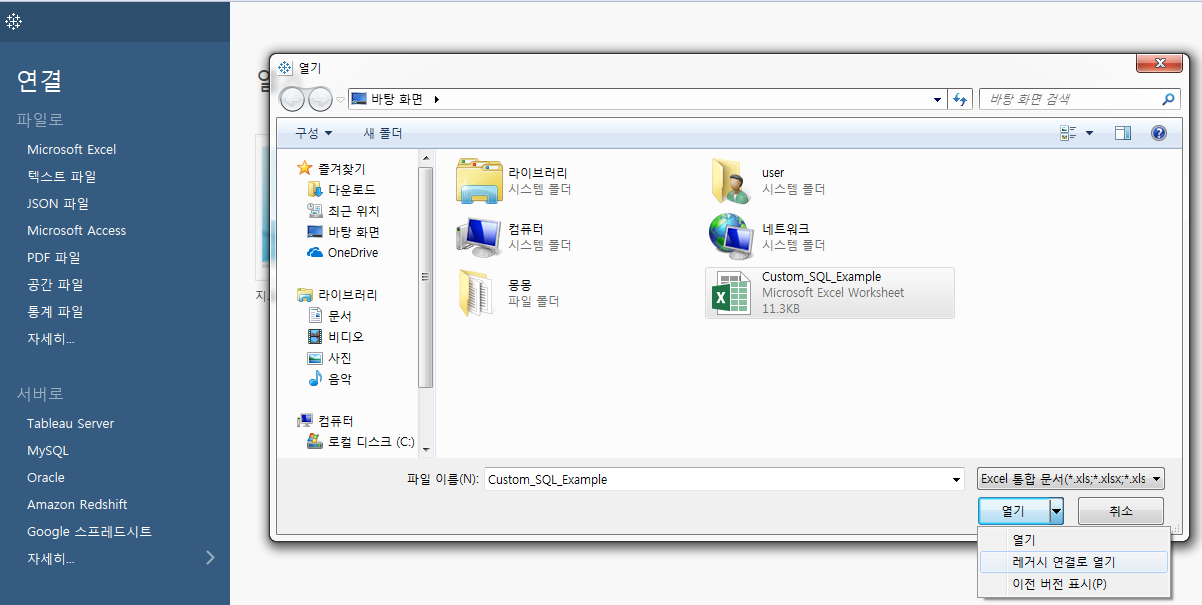The height and width of the screenshot is (605, 1202).
Task: Expand the 바탕 화면 breadcrumb arrow
Action: pos(437,99)
